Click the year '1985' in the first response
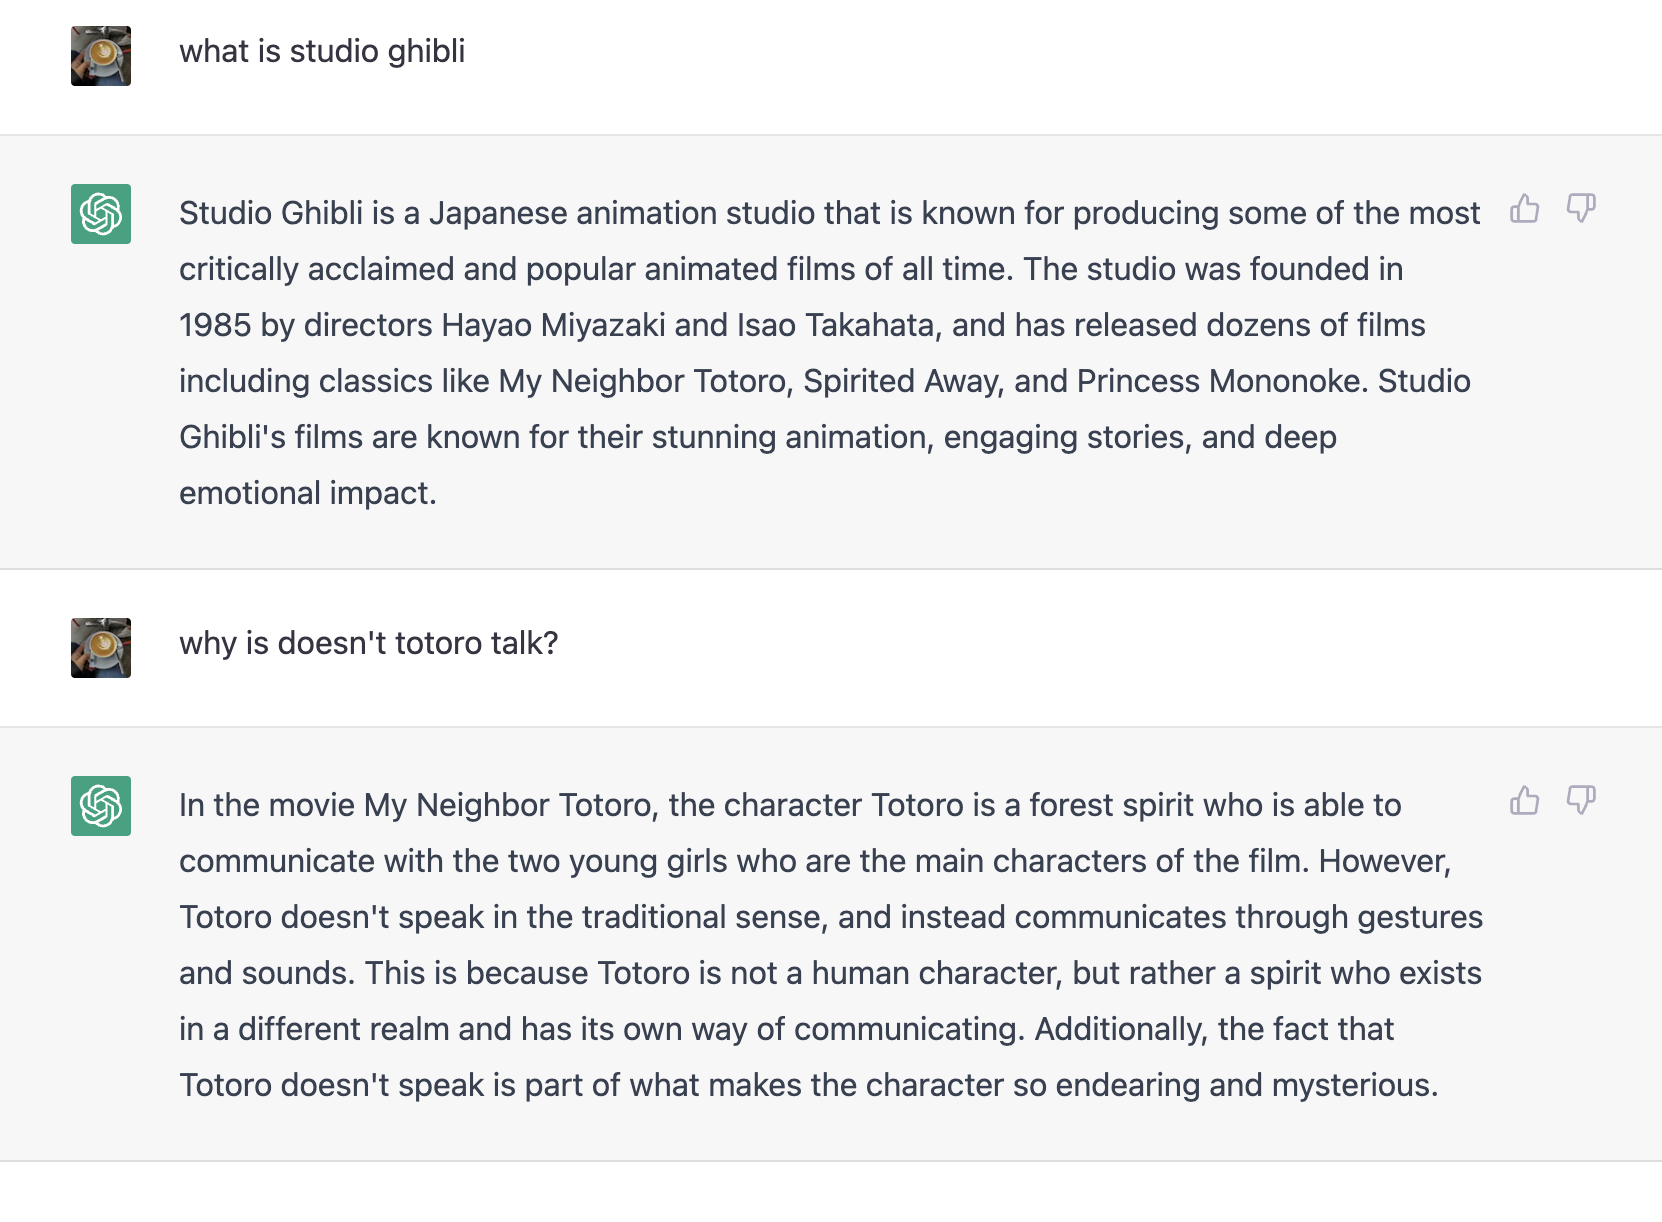1662x1222 pixels. [215, 325]
